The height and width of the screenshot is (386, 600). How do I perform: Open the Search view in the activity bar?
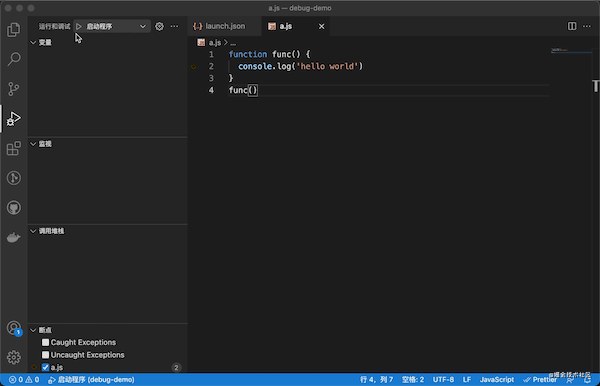coord(14,59)
